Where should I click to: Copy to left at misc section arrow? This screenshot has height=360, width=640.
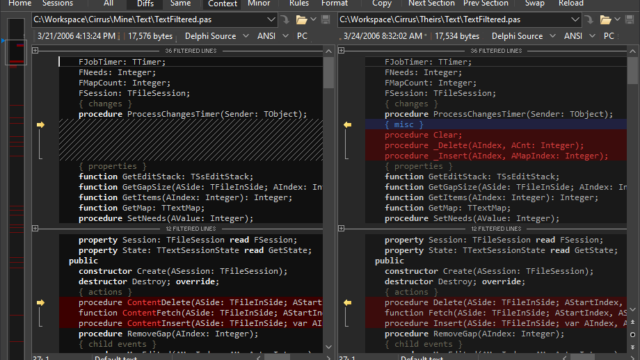347,124
